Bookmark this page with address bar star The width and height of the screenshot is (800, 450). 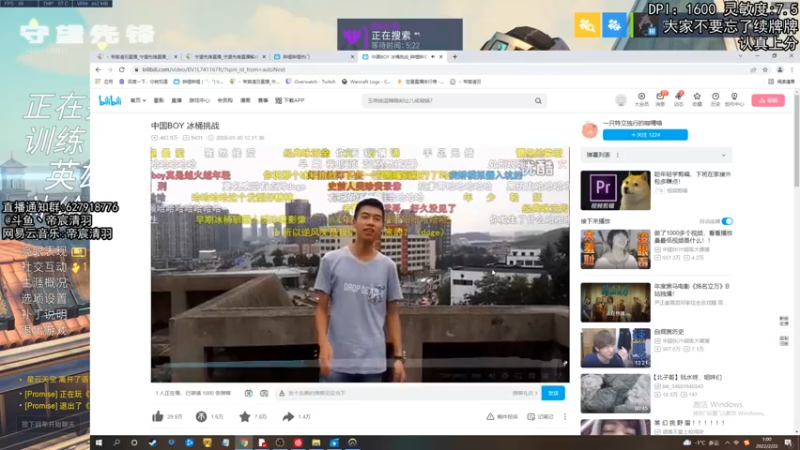point(765,69)
